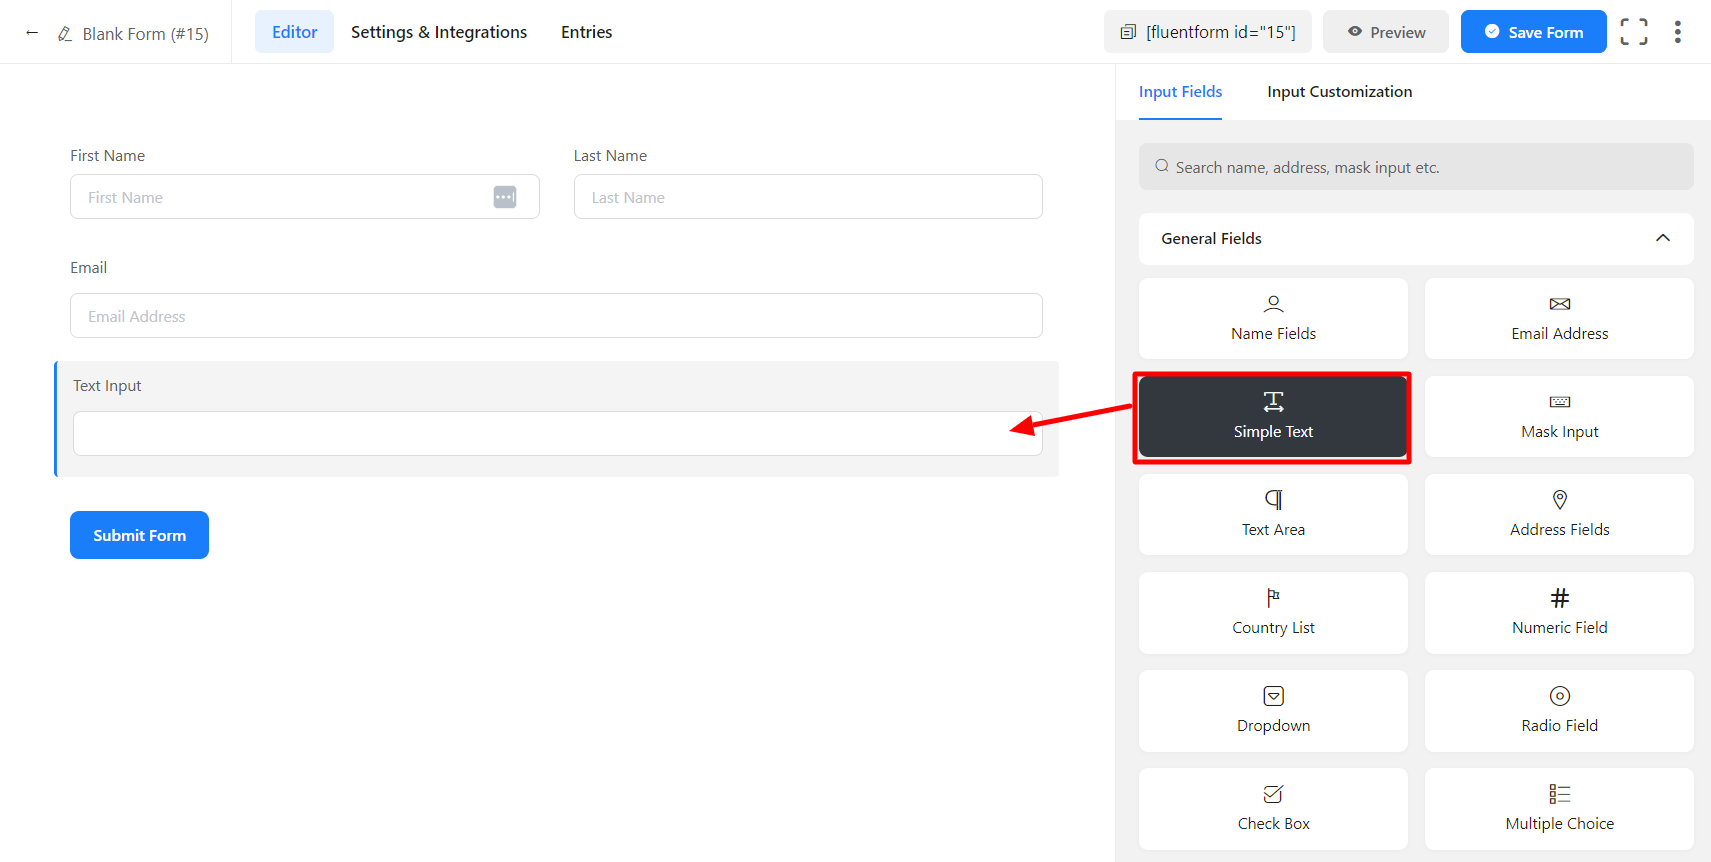Open Settings & Integrations tab

click(x=438, y=32)
